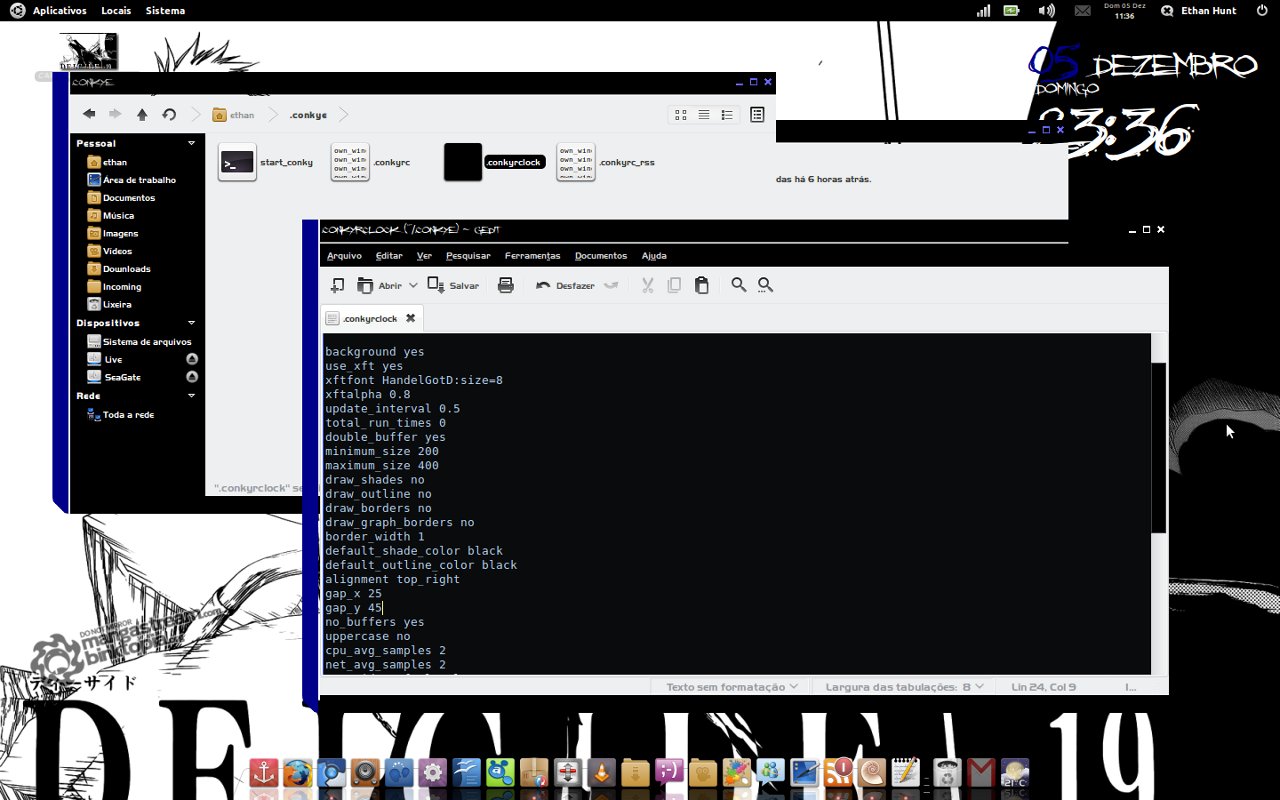Open 'Sistema de arquivos' in sidebar
The height and width of the screenshot is (800, 1280).
(x=137, y=342)
